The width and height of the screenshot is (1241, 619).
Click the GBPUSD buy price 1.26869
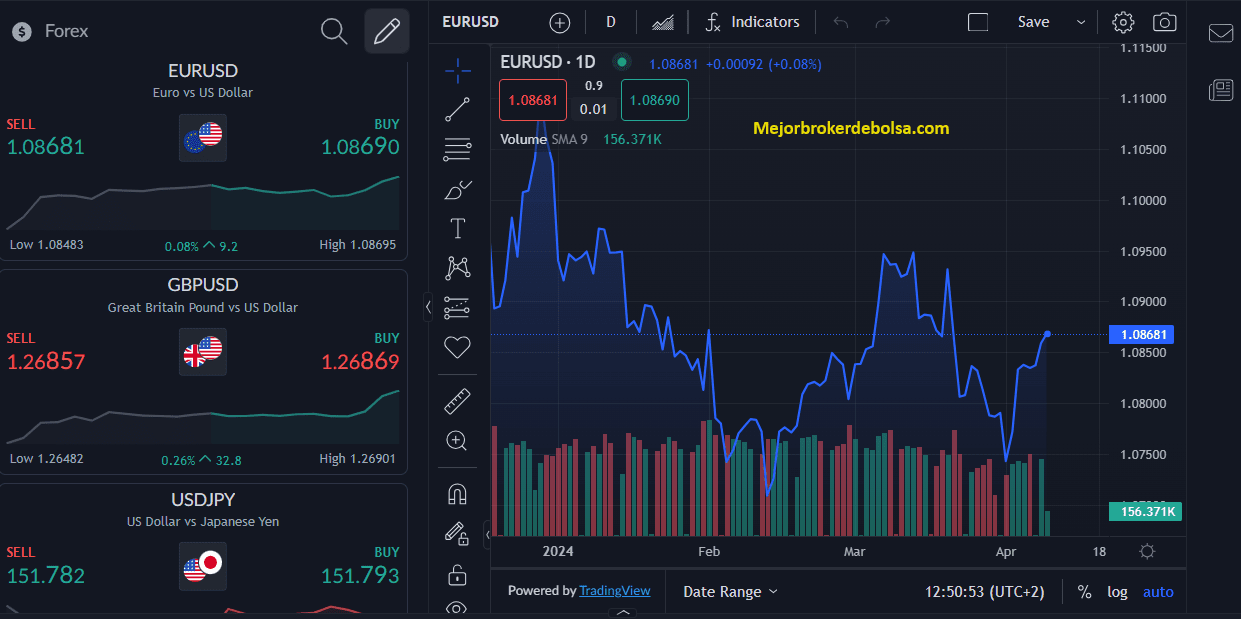(x=360, y=362)
